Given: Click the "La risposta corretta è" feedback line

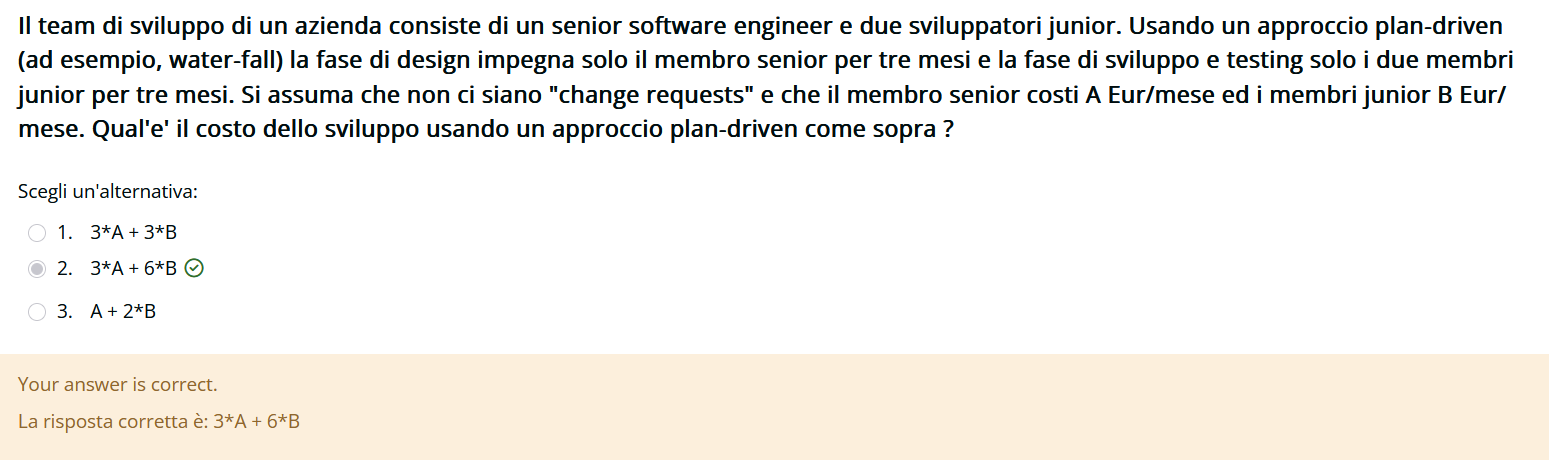Looking at the screenshot, I should [159, 422].
